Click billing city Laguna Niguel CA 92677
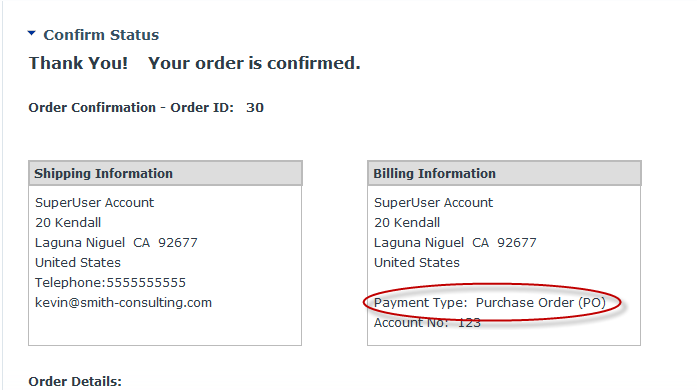Viewport: 697px width, 390px height. (455, 243)
